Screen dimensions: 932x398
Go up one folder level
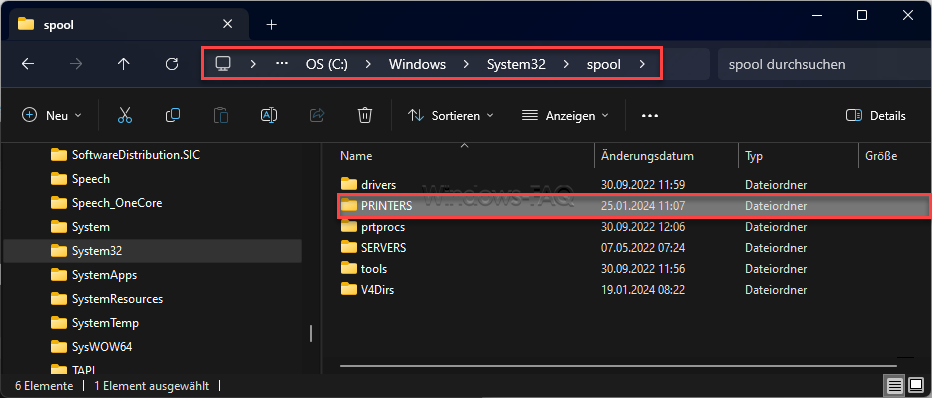click(x=124, y=64)
